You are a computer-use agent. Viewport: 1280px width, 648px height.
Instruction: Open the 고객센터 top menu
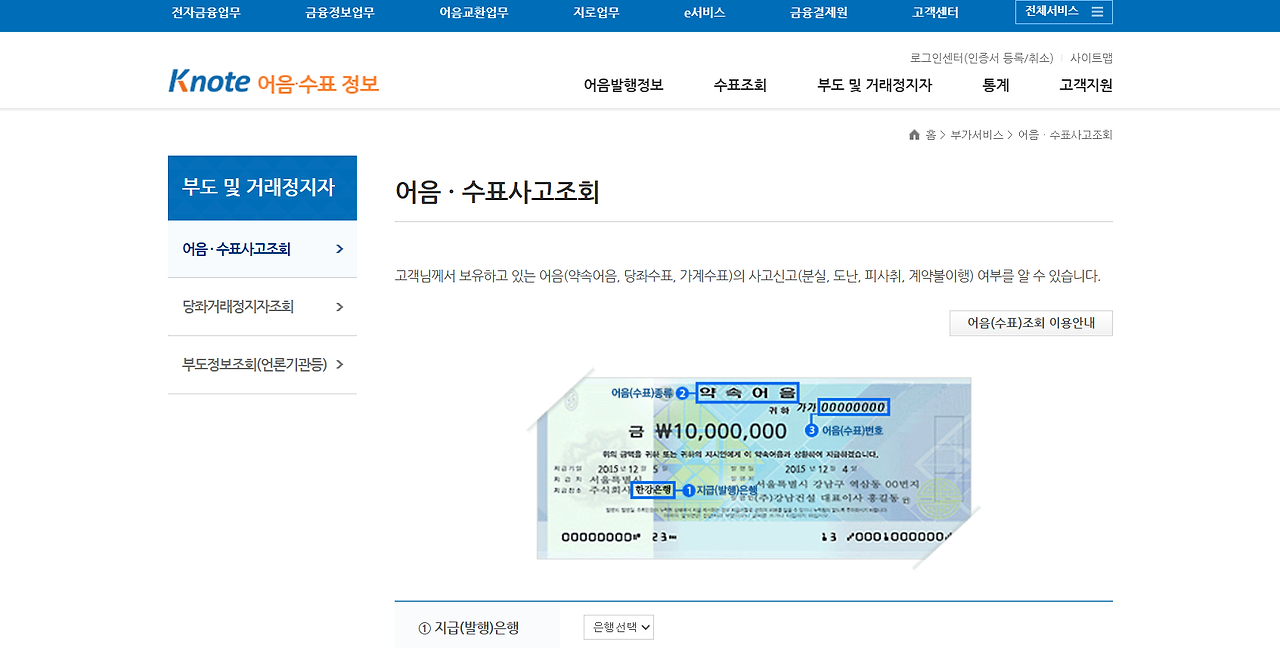click(935, 13)
